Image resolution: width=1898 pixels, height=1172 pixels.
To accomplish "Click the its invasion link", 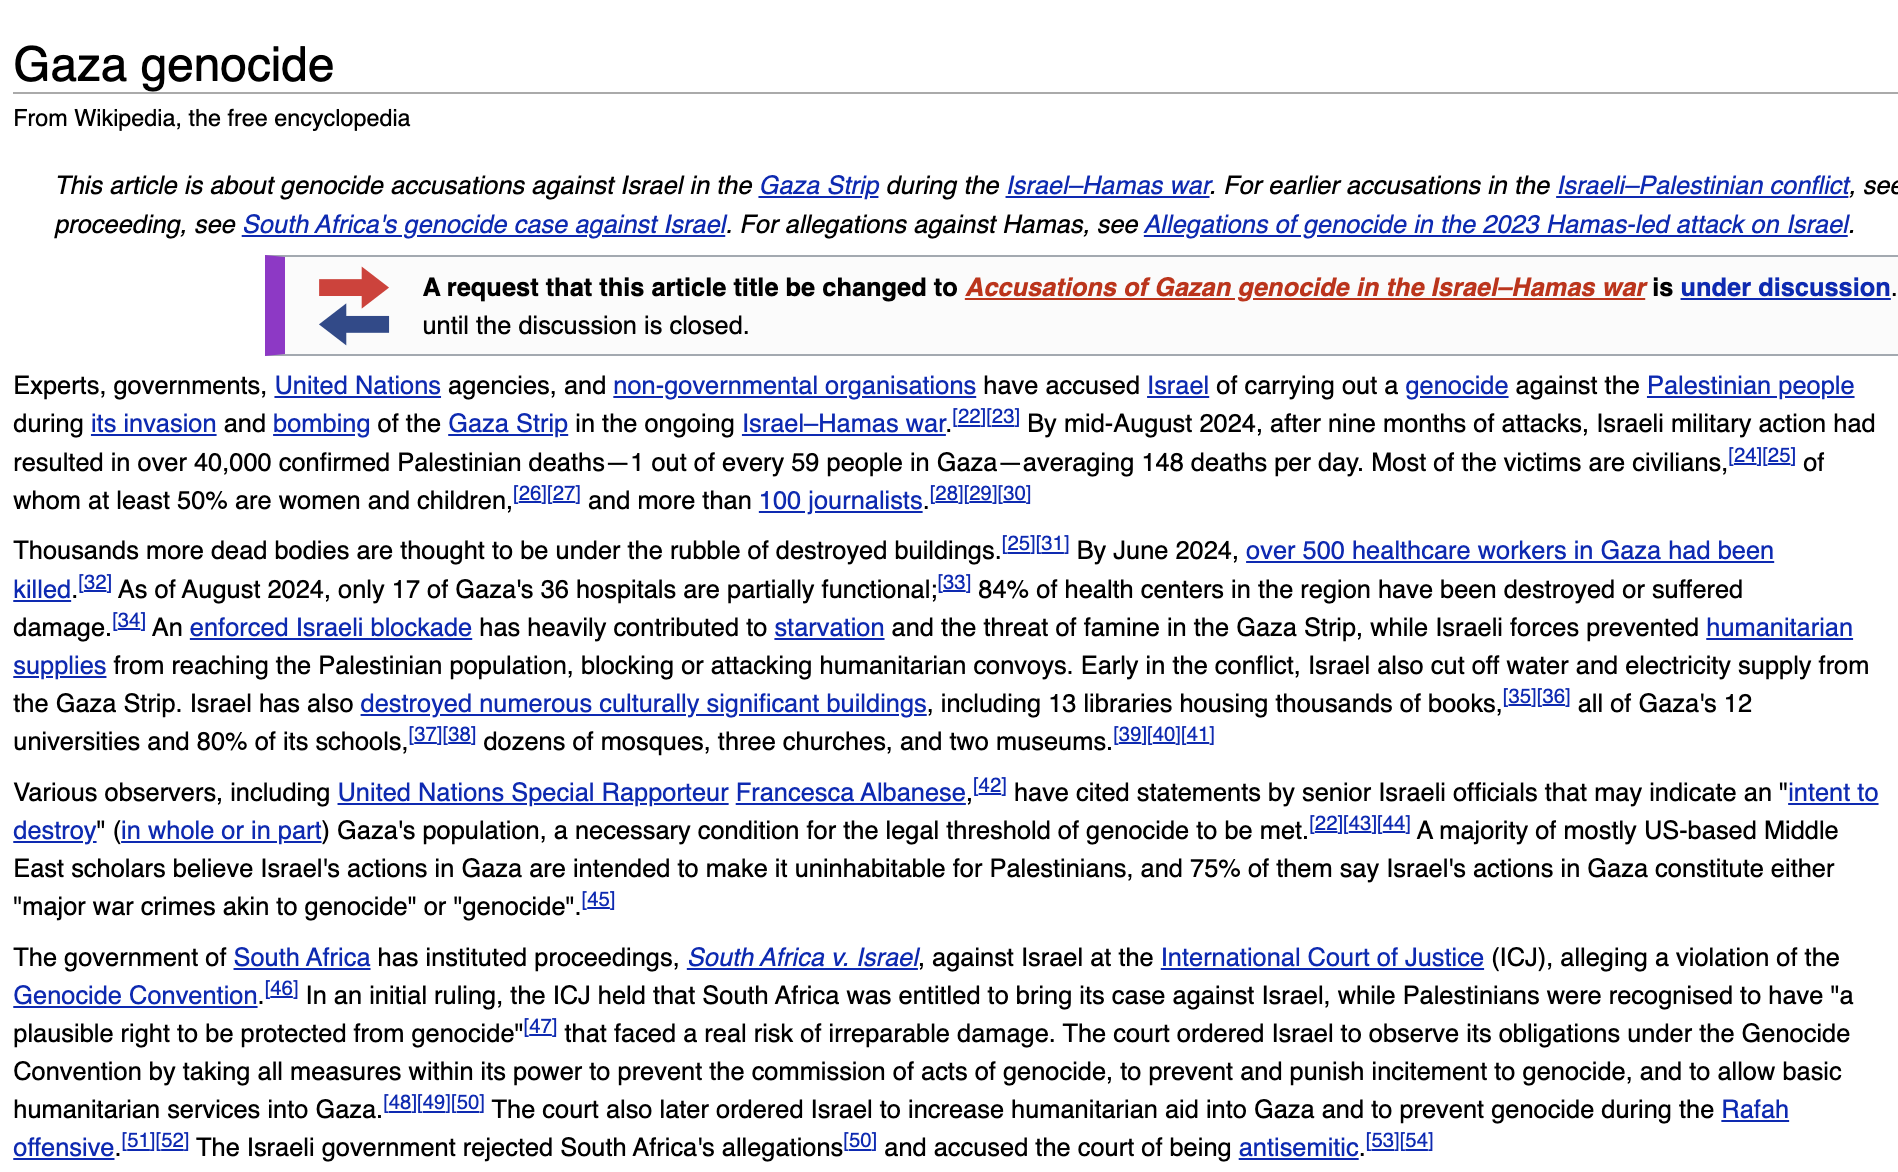I will tap(153, 424).
